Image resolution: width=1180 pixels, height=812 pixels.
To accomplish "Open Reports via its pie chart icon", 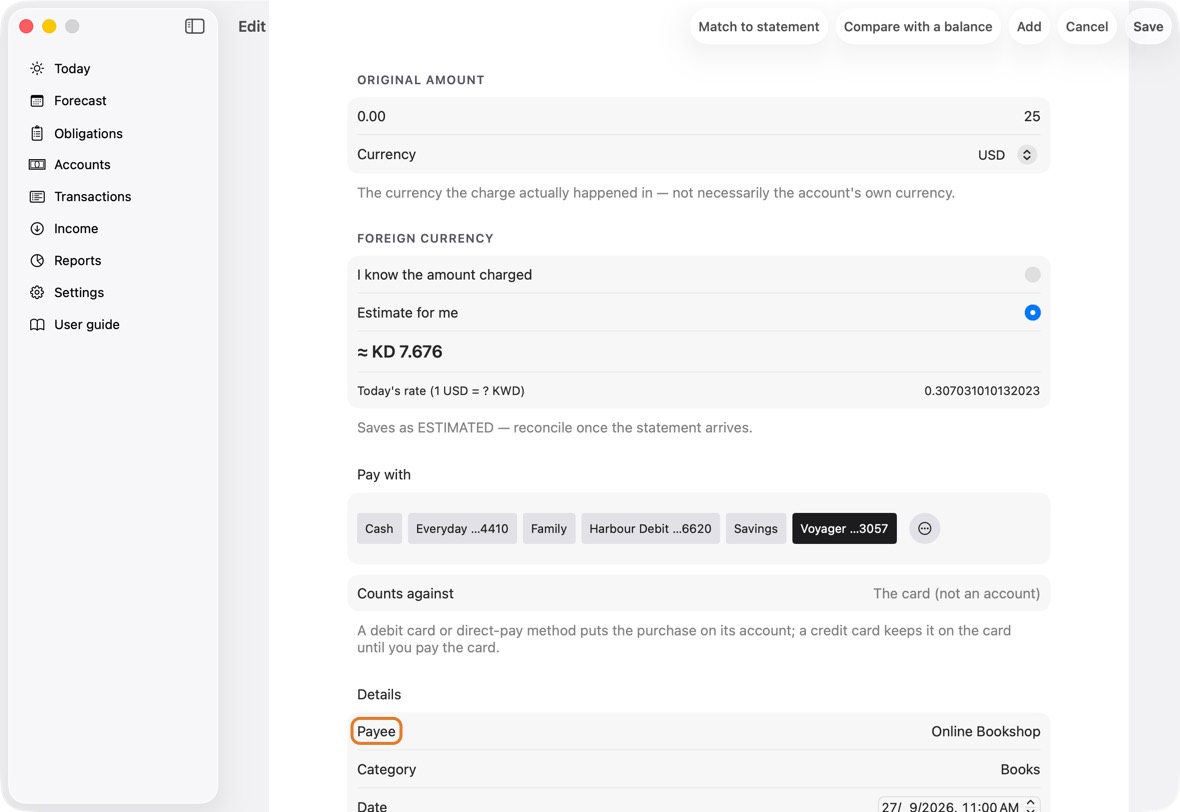I will (x=37, y=260).
